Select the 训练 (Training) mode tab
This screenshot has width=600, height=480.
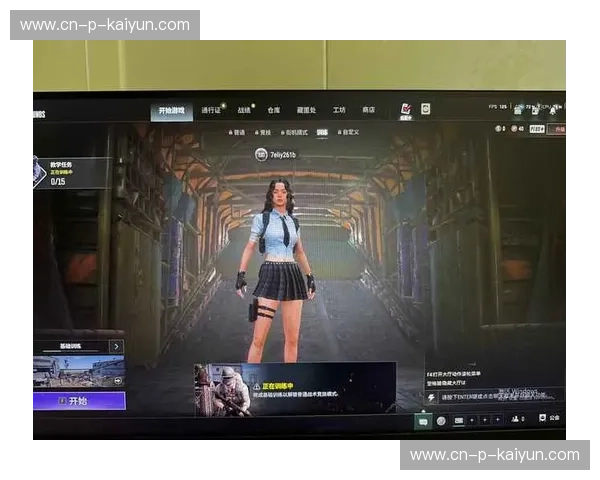[322, 132]
